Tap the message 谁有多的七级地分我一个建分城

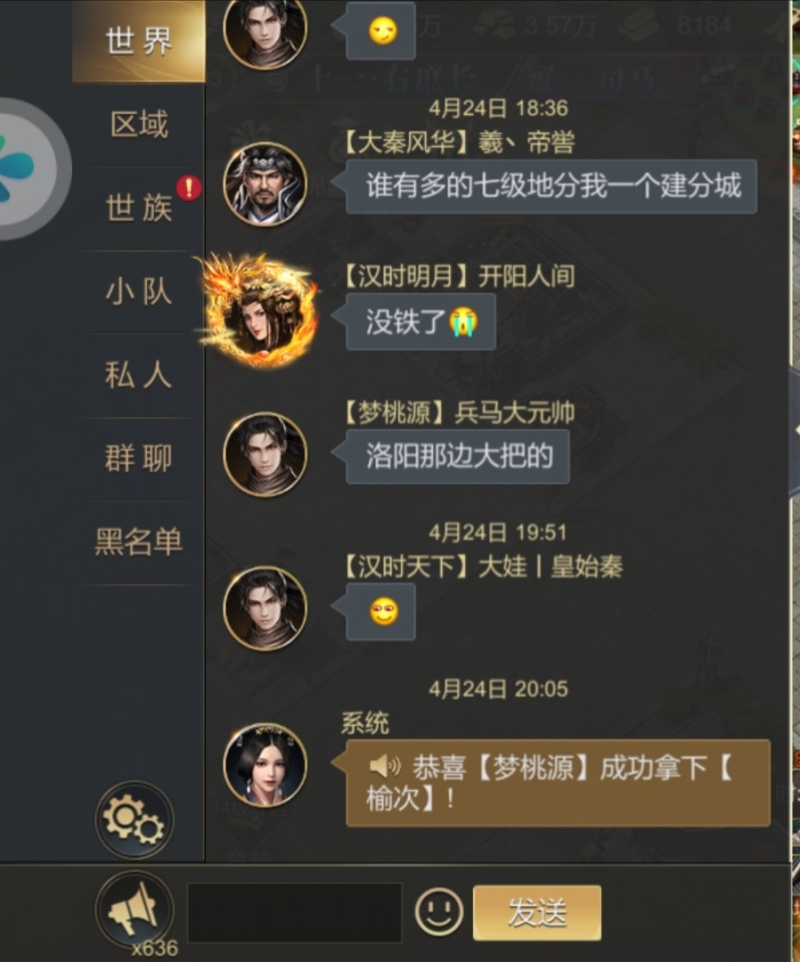point(551,187)
